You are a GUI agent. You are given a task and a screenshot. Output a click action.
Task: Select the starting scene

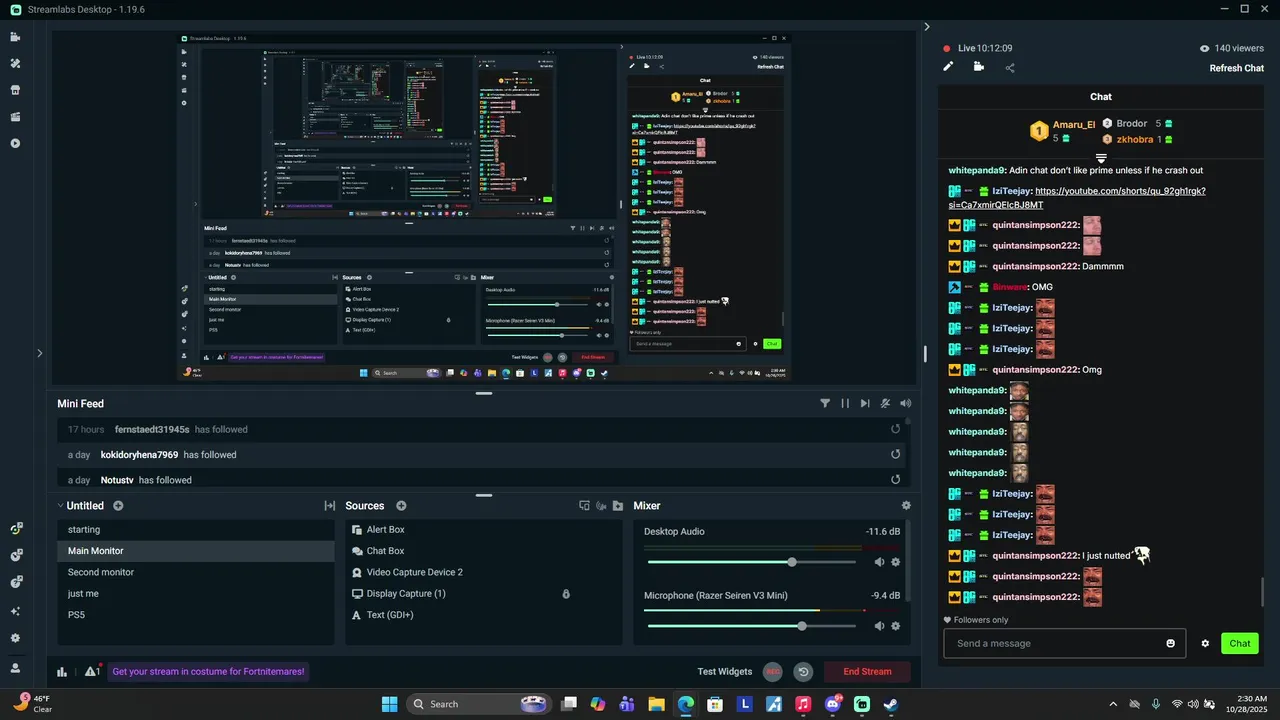pos(196,530)
